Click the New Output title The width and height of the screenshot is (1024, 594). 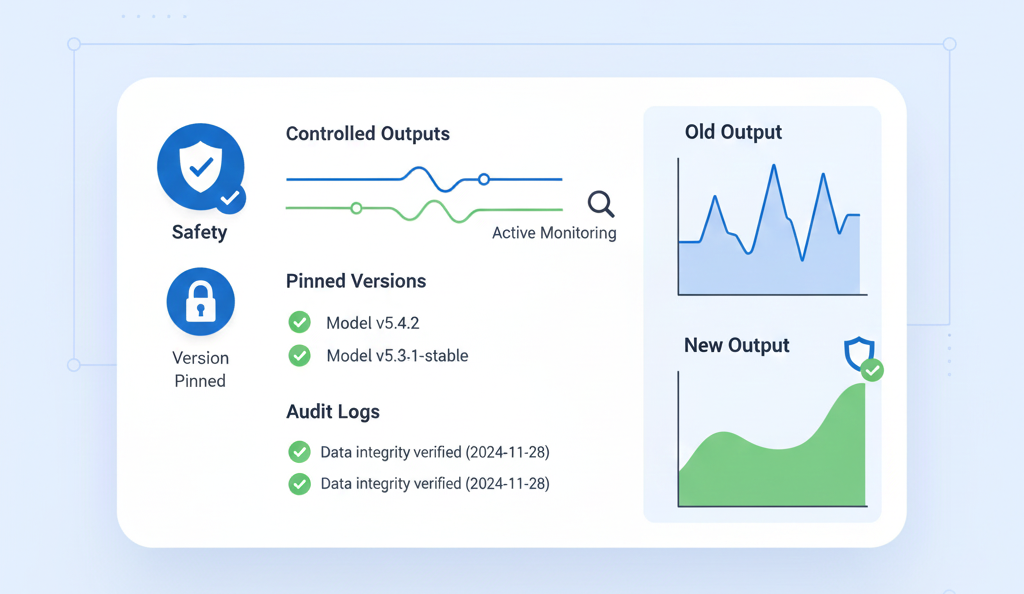737,345
